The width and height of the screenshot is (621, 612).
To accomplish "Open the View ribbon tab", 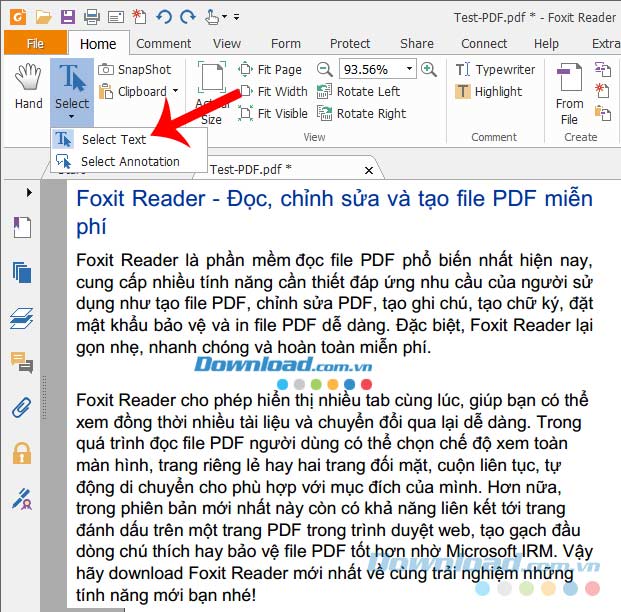I will pos(227,43).
